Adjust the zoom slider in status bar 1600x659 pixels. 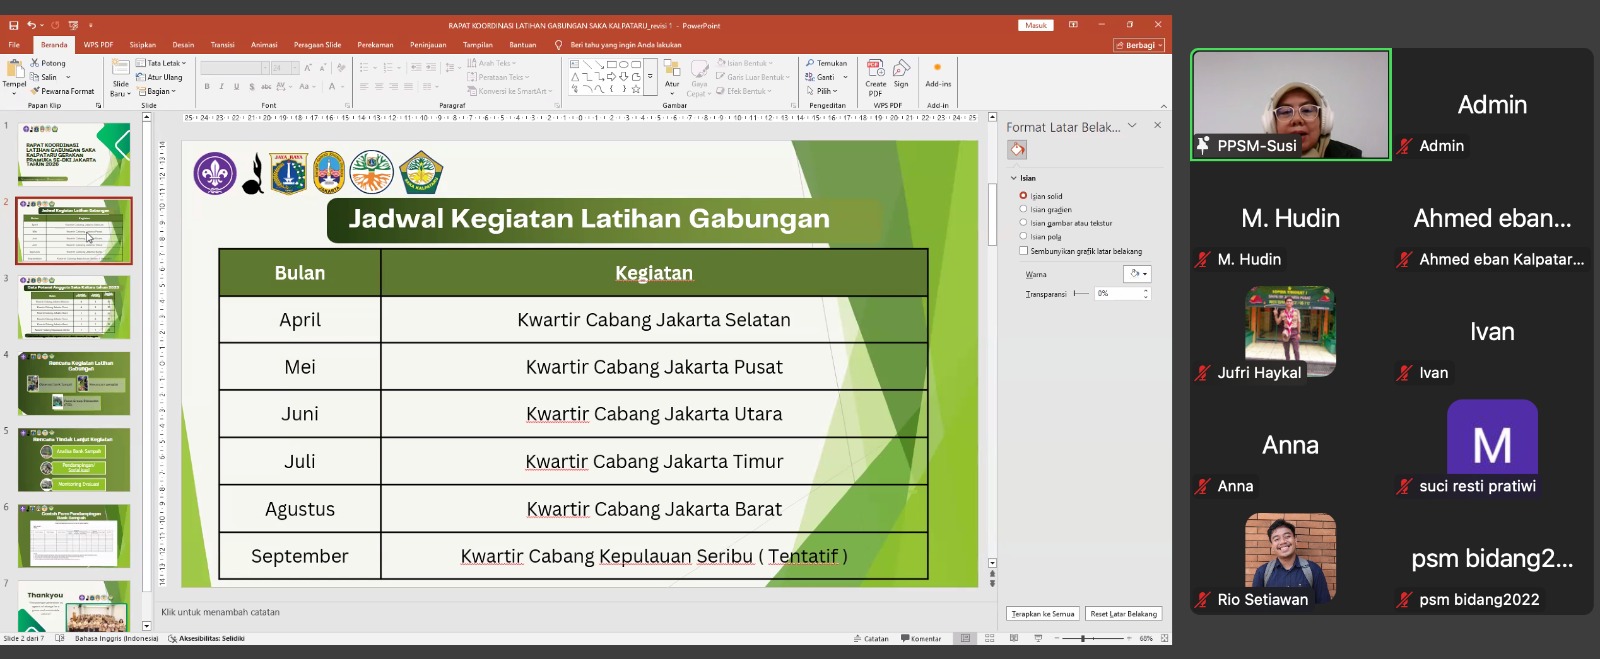point(1083,638)
